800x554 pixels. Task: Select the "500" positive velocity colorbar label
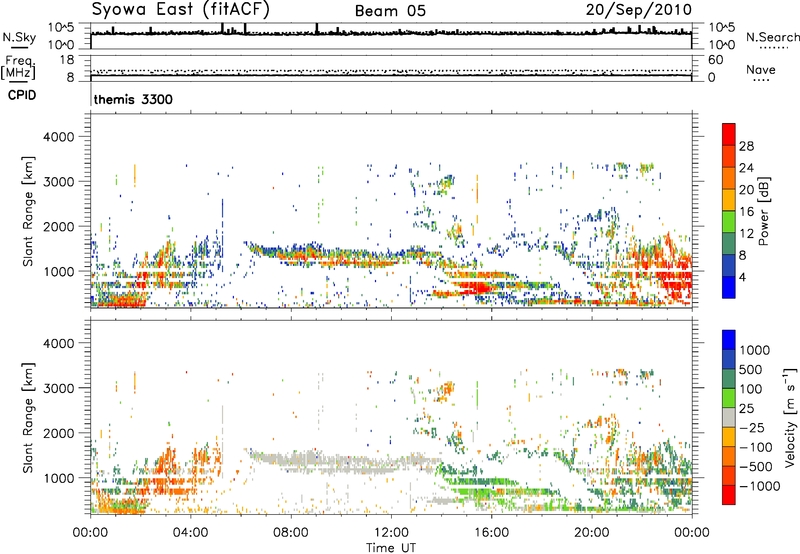752,370
